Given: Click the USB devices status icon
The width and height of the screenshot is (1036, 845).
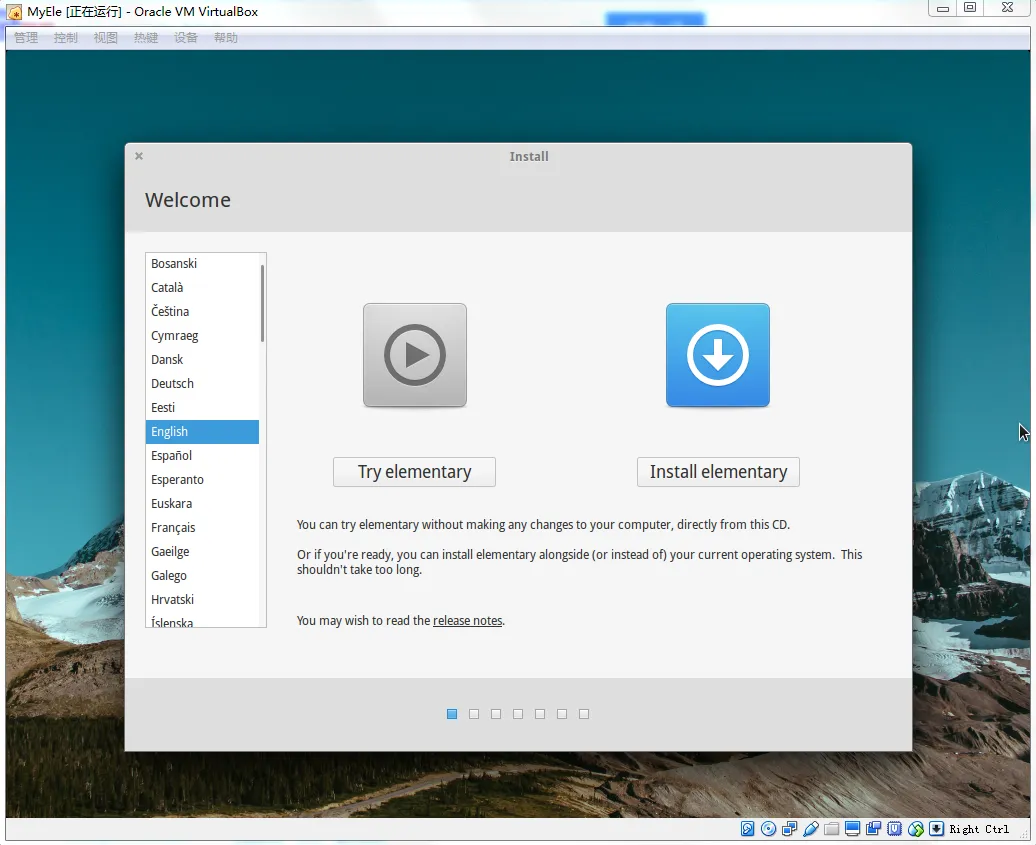Looking at the screenshot, I should click(x=811, y=828).
